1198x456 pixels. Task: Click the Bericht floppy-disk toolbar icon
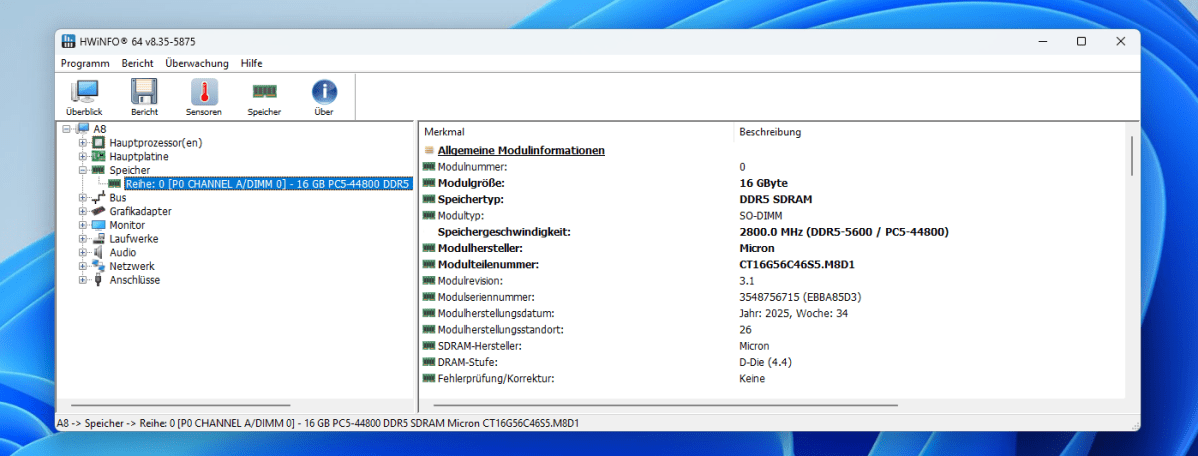click(144, 92)
